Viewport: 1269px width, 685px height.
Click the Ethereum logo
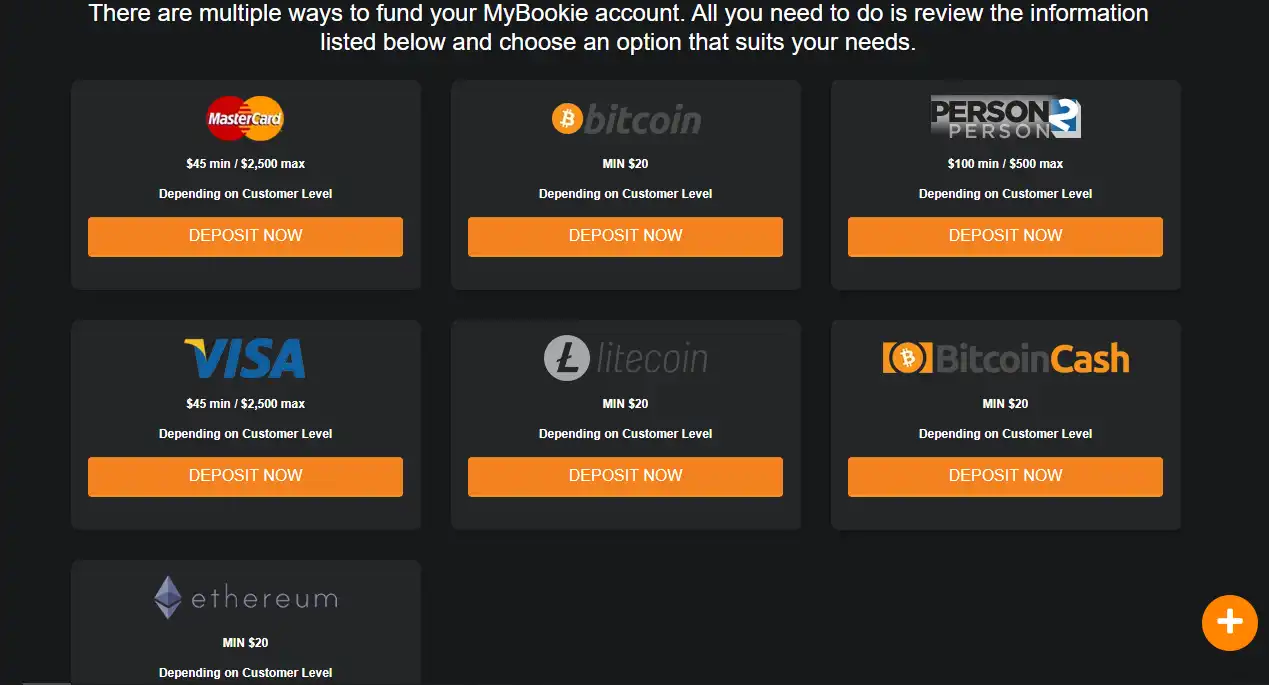[245, 598]
